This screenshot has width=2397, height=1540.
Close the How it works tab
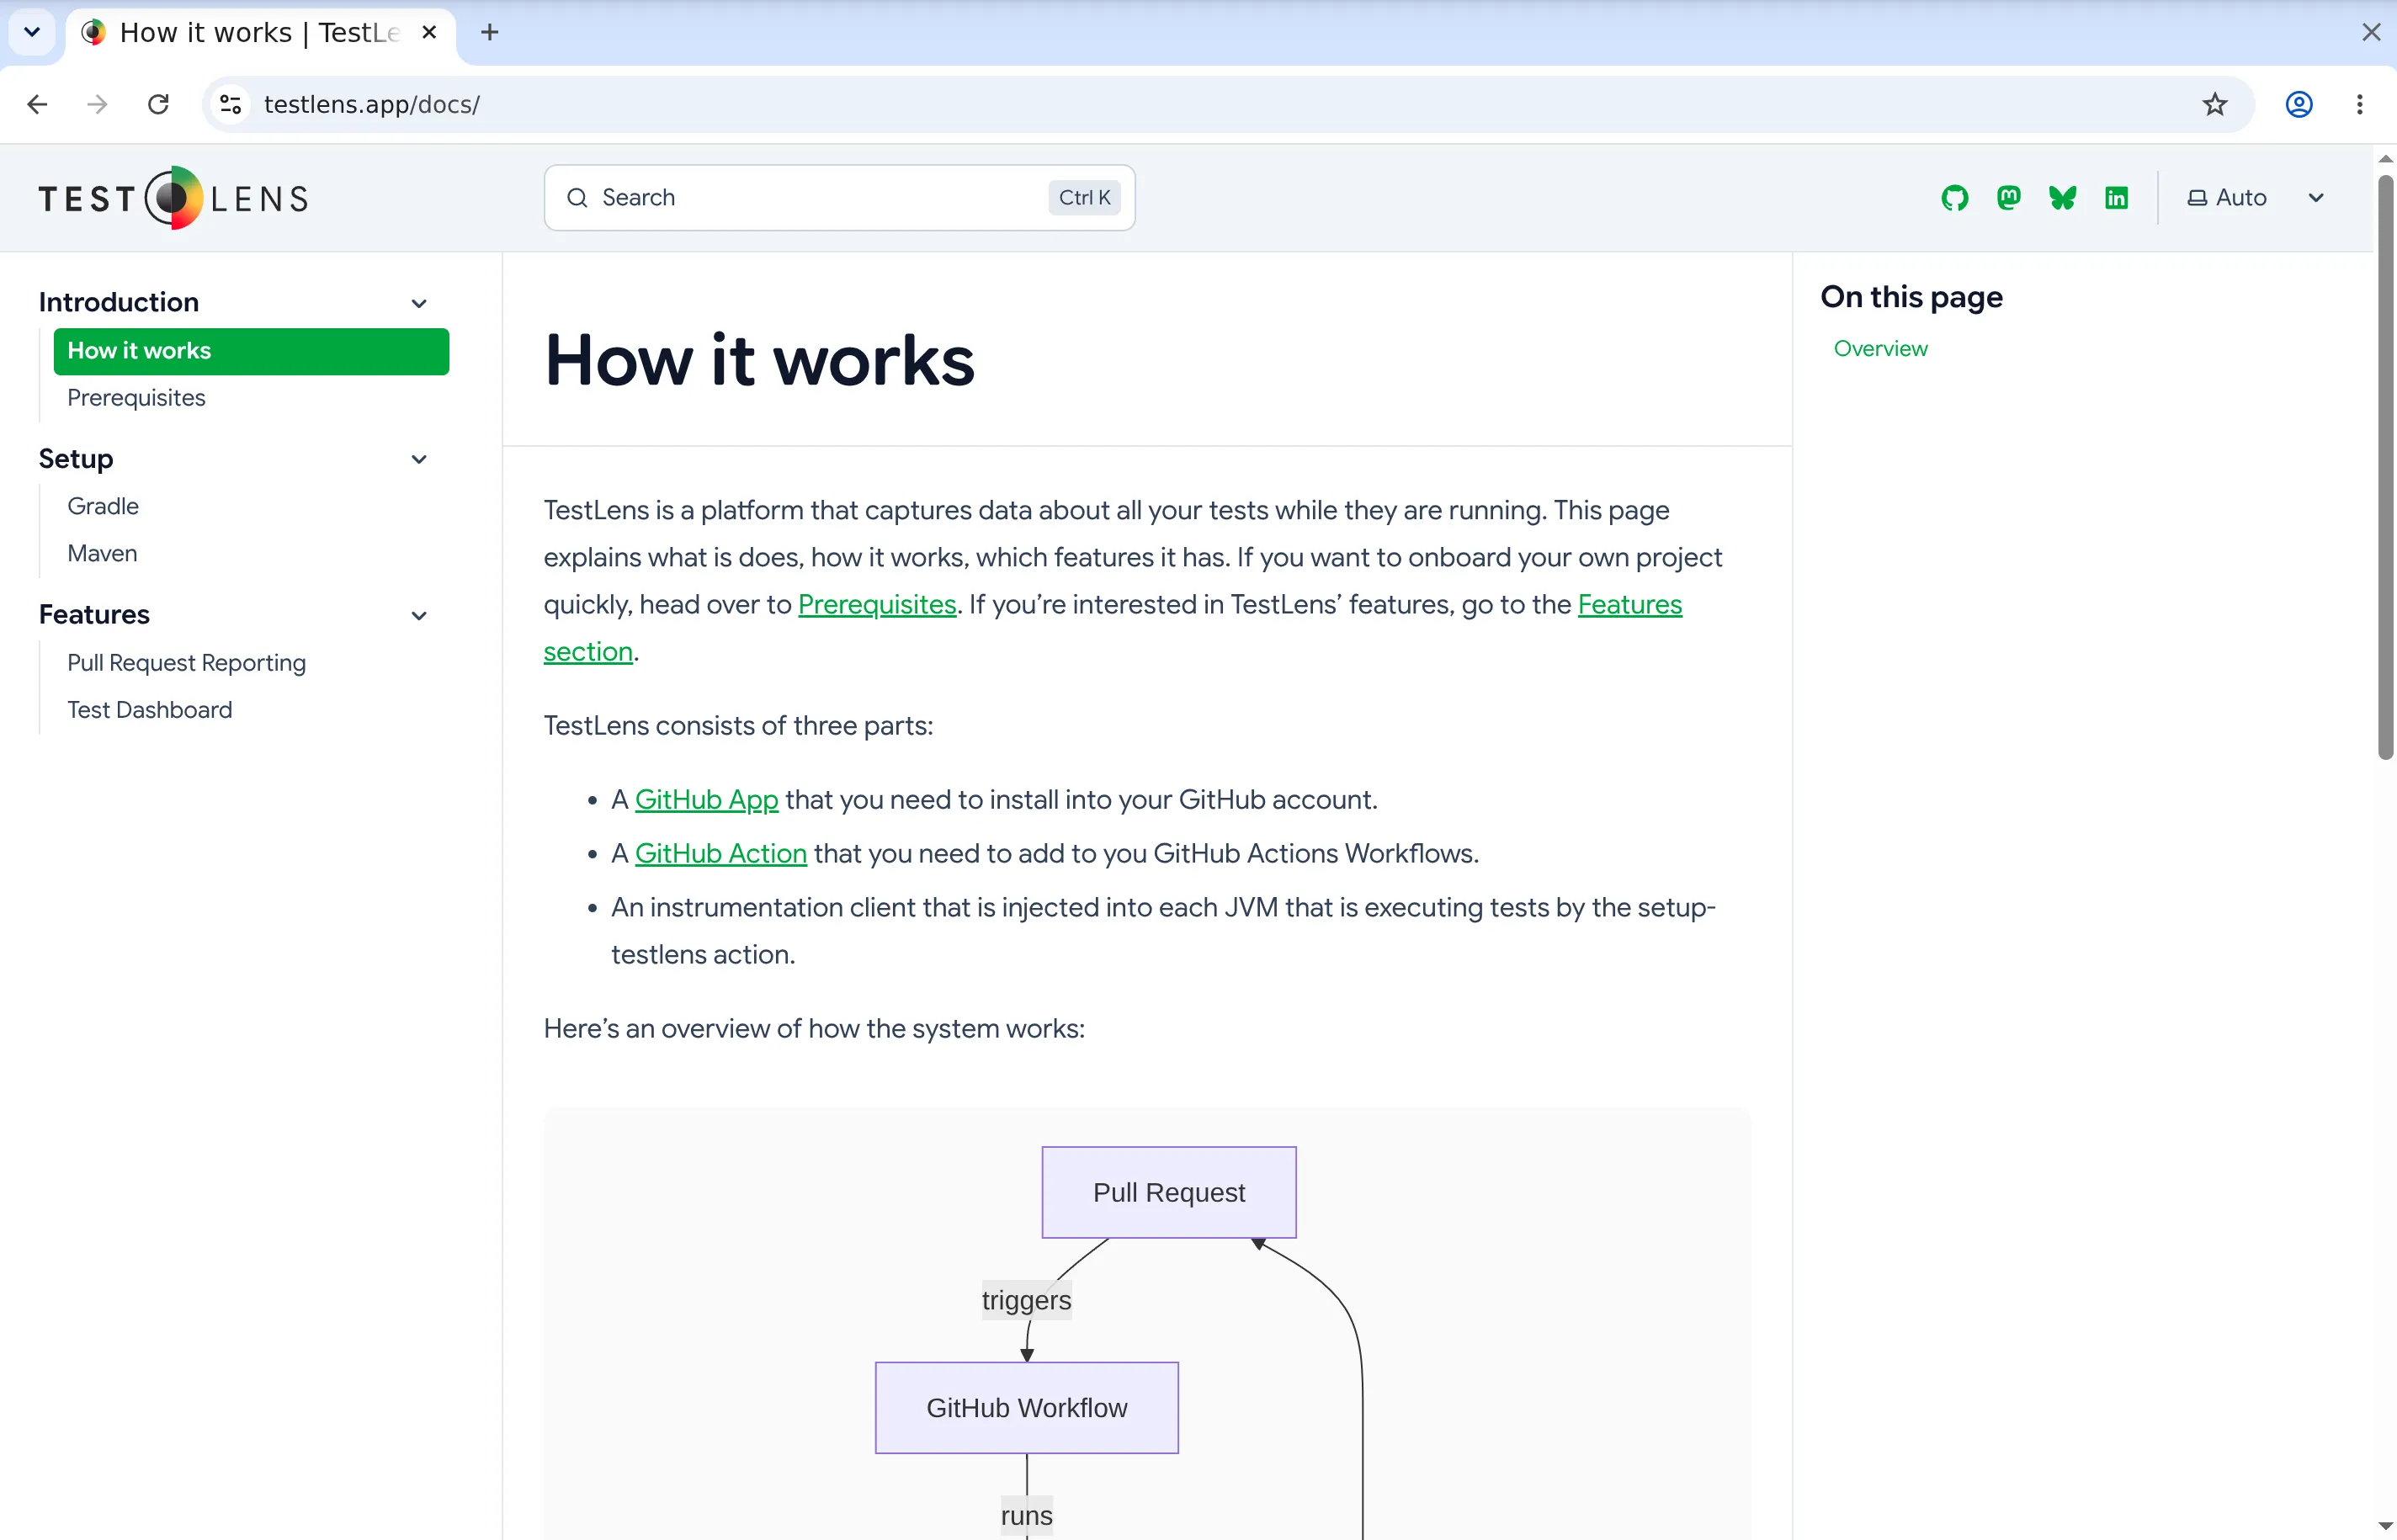[x=429, y=32]
